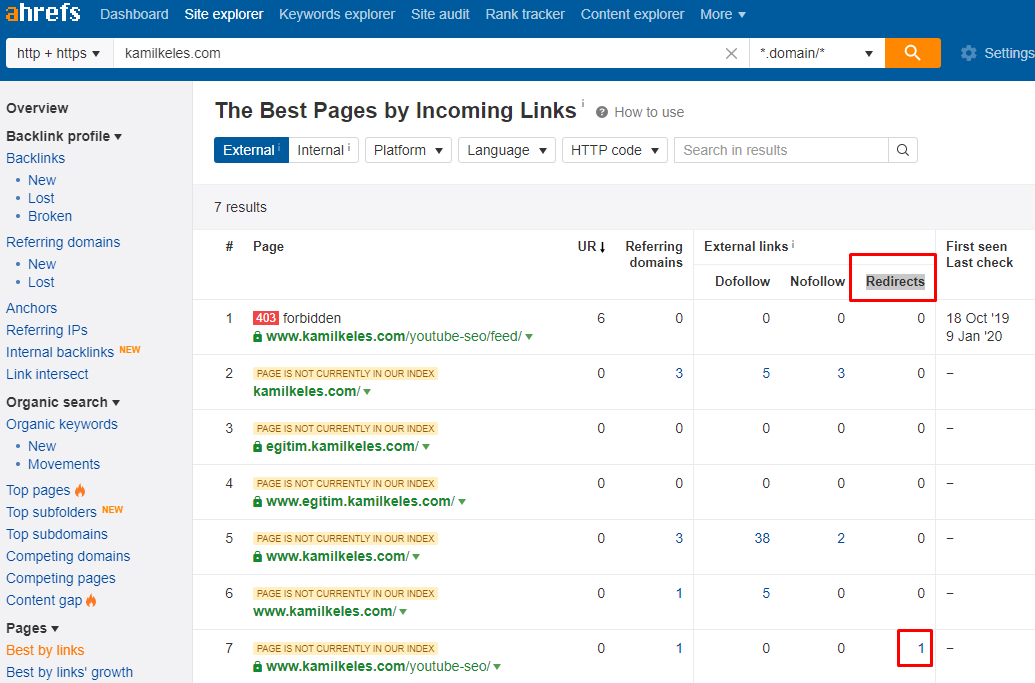Click the How to use link
Viewport: 1035px width, 683px height.
pyautogui.click(x=649, y=112)
